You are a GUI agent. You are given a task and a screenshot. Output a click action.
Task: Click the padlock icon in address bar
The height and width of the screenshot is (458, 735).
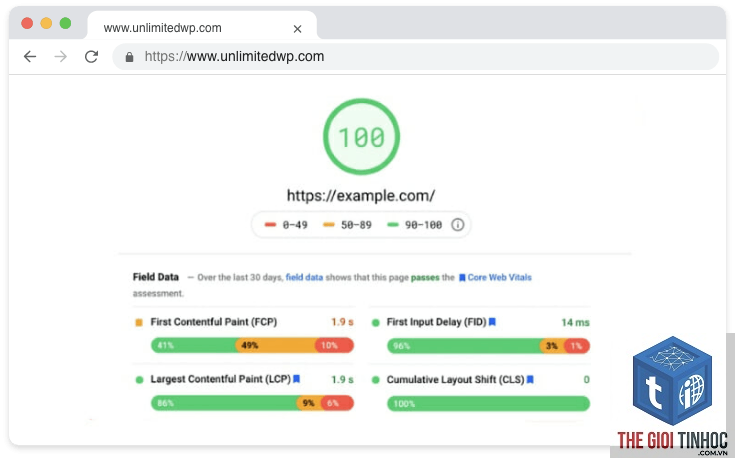(129, 57)
